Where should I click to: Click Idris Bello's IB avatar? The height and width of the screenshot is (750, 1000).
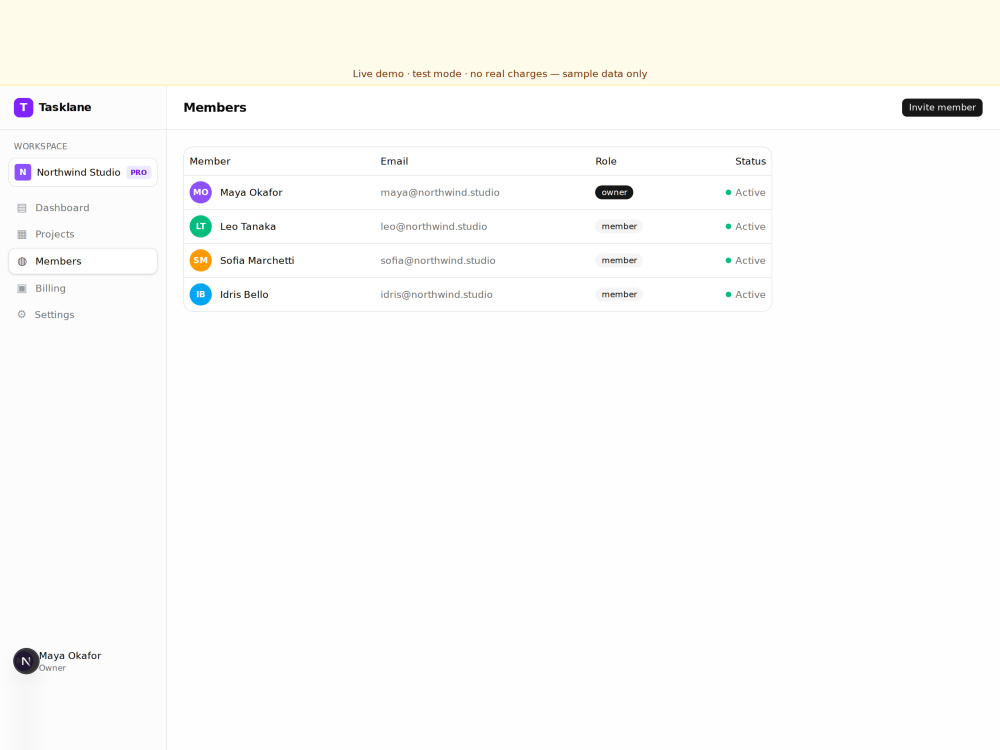[x=201, y=295]
